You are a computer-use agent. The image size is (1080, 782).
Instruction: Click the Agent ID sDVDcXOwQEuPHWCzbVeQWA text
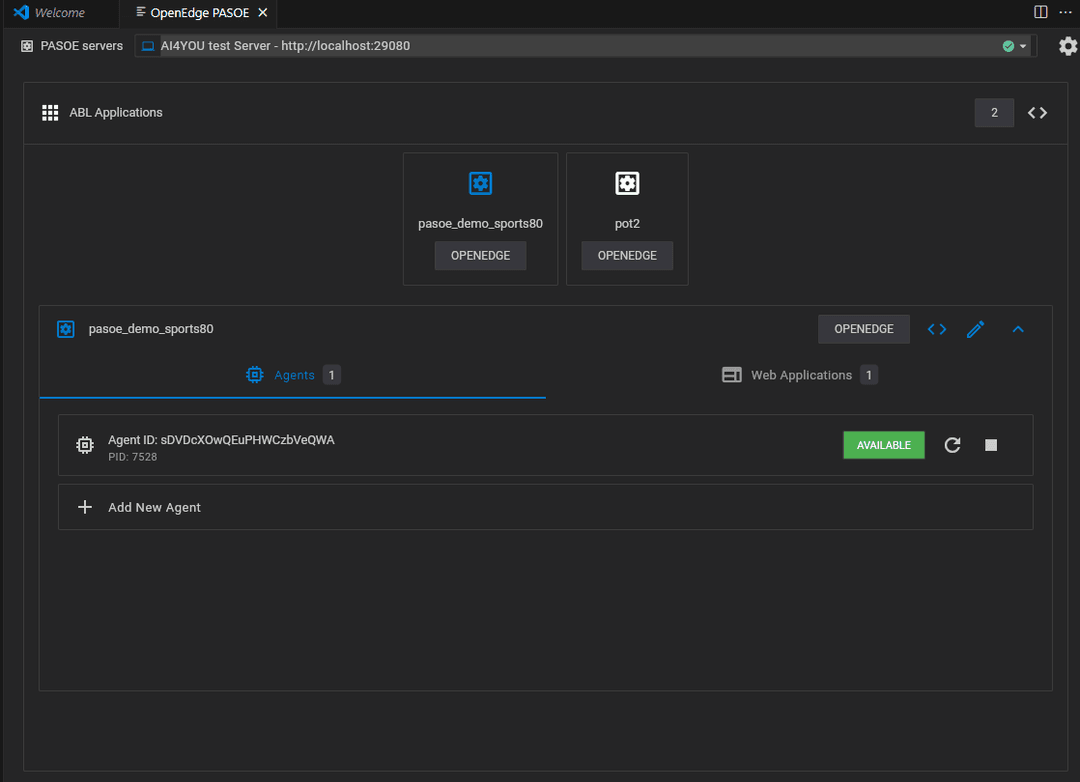coord(221,440)
